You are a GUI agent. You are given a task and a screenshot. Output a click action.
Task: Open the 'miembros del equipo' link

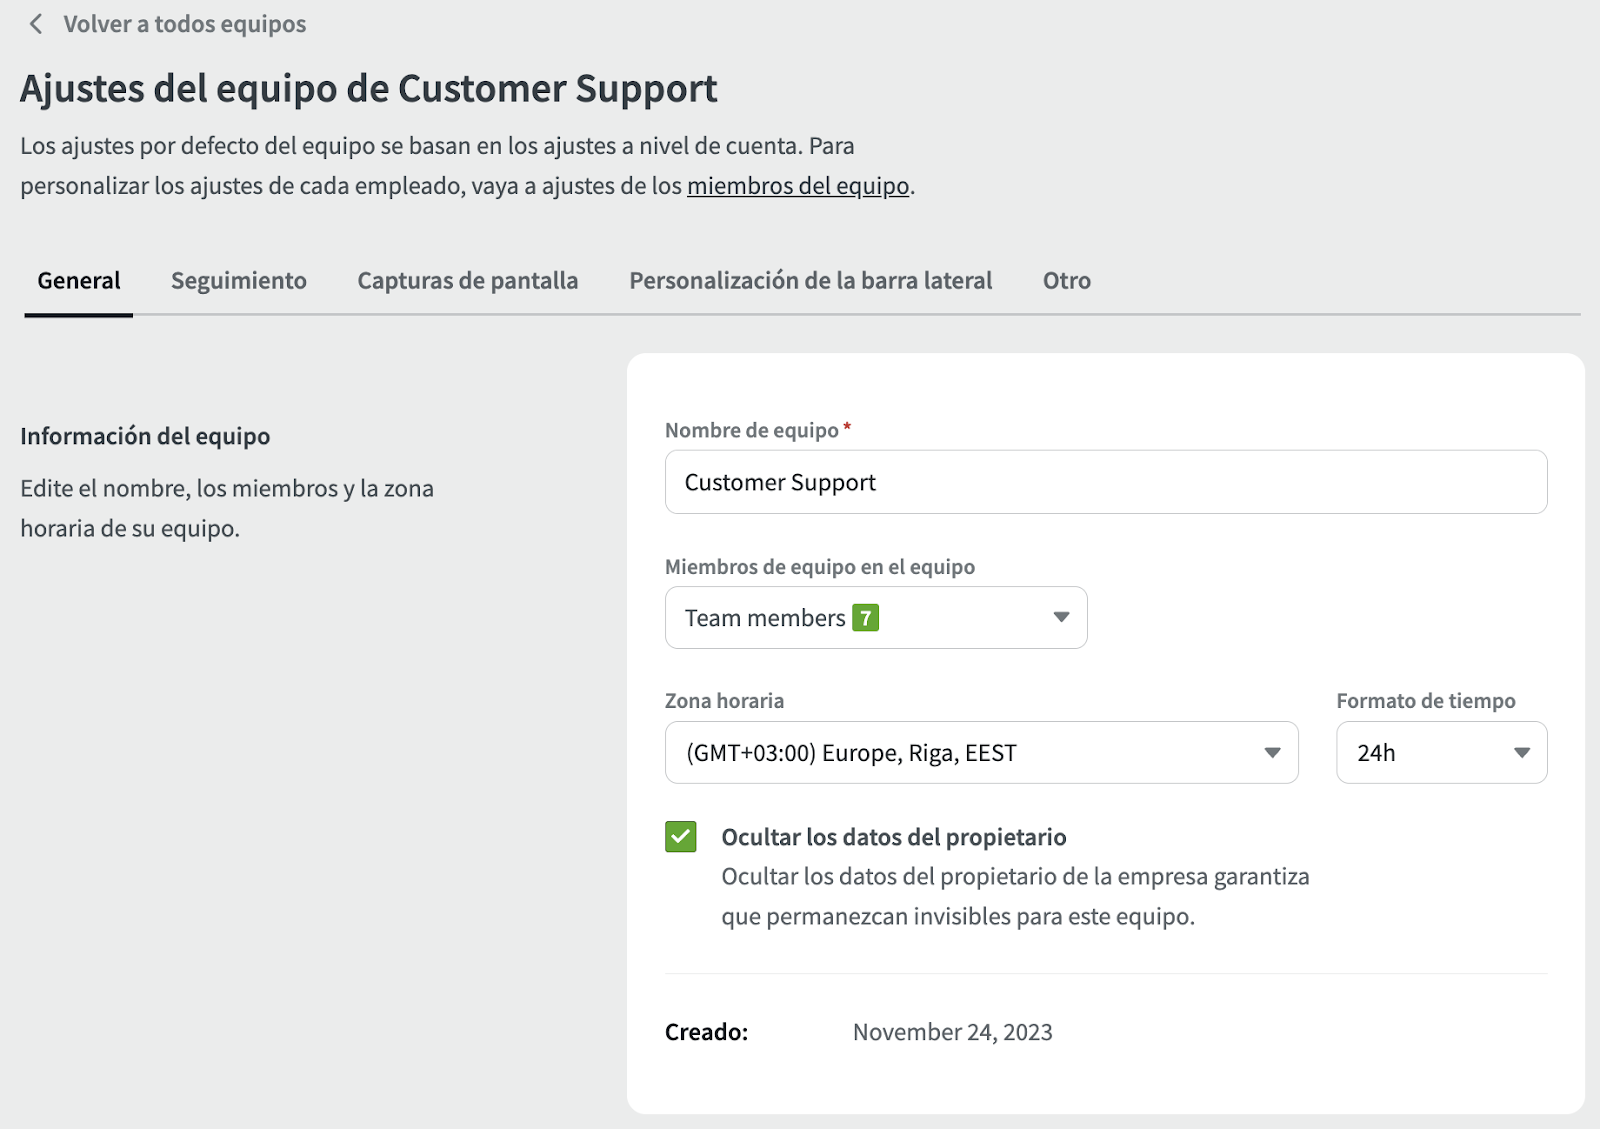[x=798, y=186]
